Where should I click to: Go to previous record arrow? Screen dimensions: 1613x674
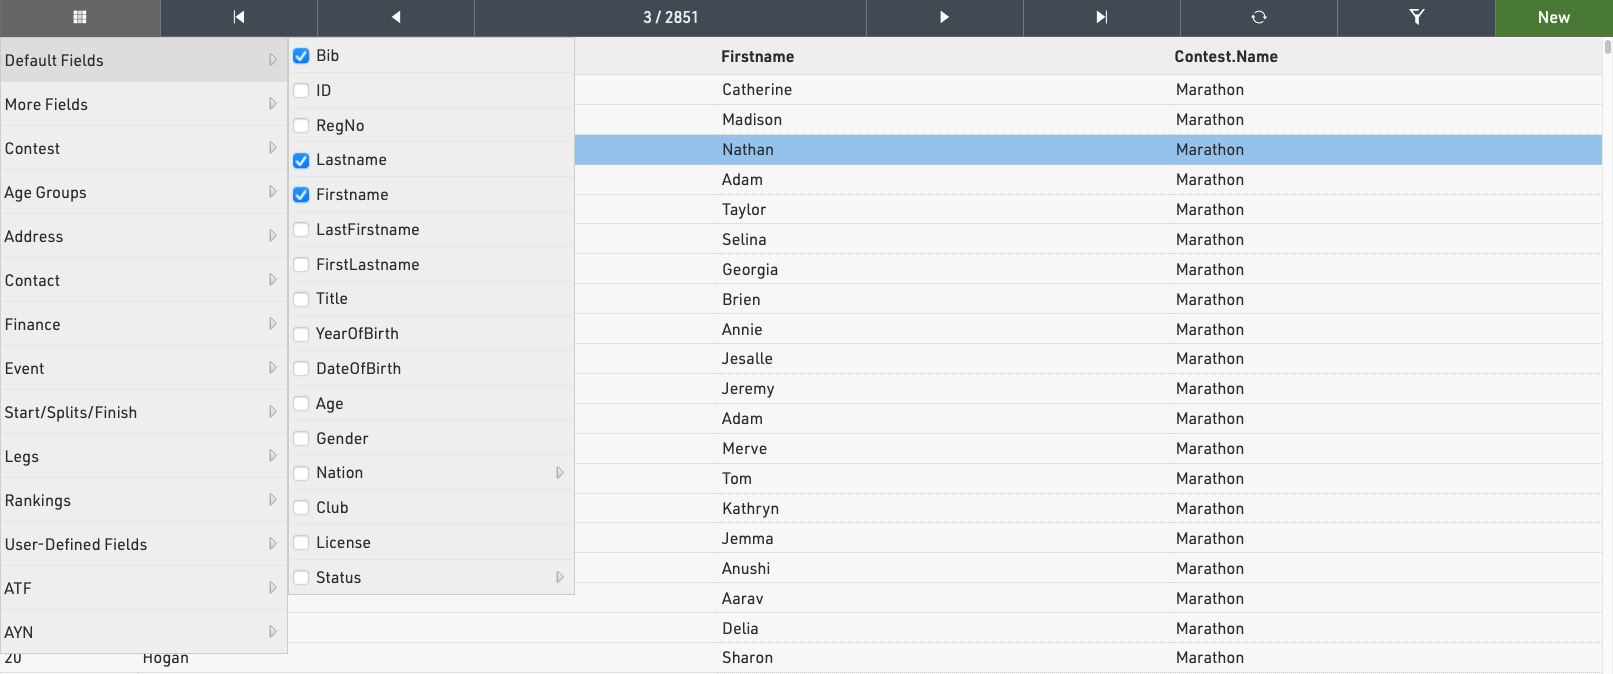[396, 17]
